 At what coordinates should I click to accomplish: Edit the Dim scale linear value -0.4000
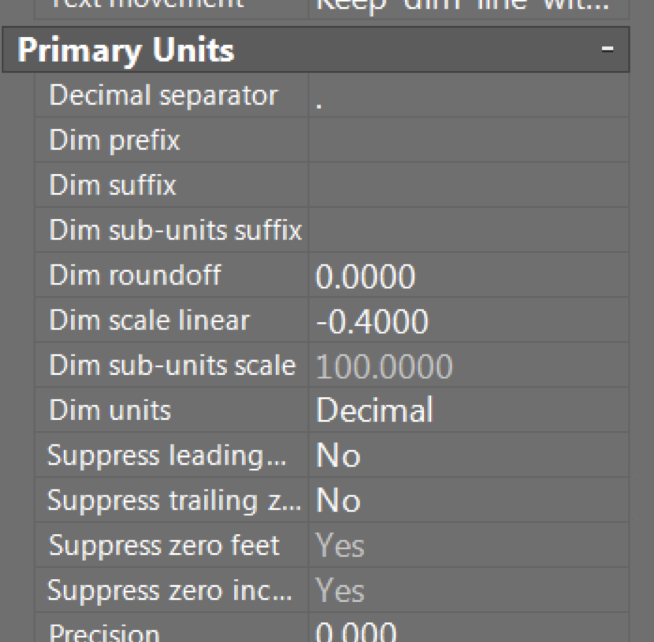point(468,321)
